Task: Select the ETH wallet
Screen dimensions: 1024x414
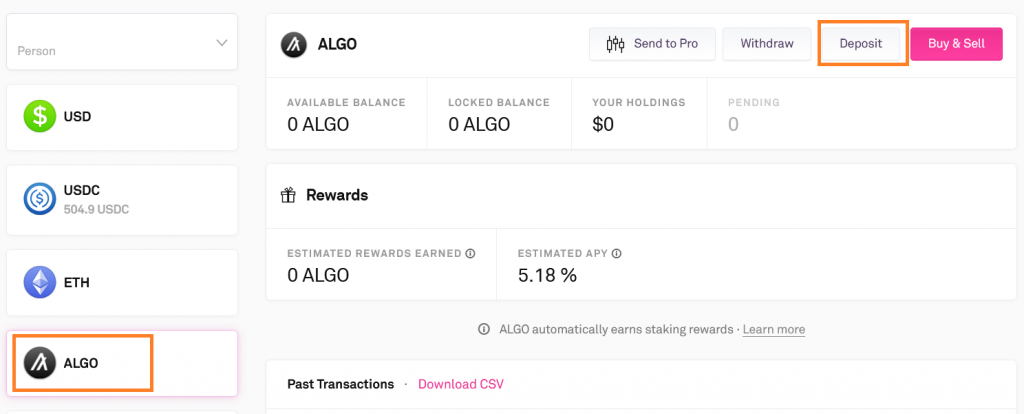Action: 121,283
